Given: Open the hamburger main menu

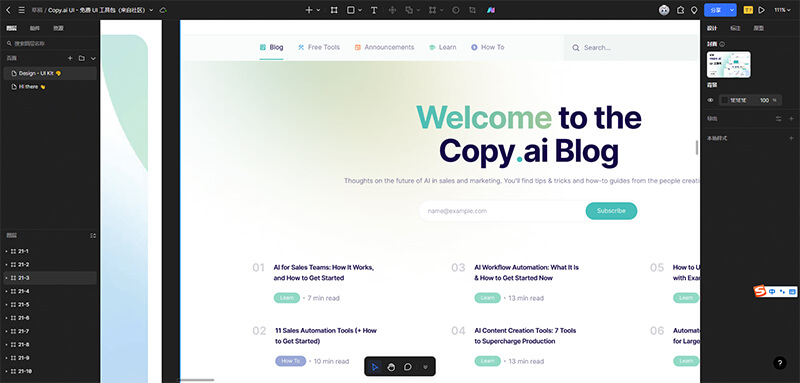Looking at the screenshot, I should pyautogui.click(x=21, y=10).
